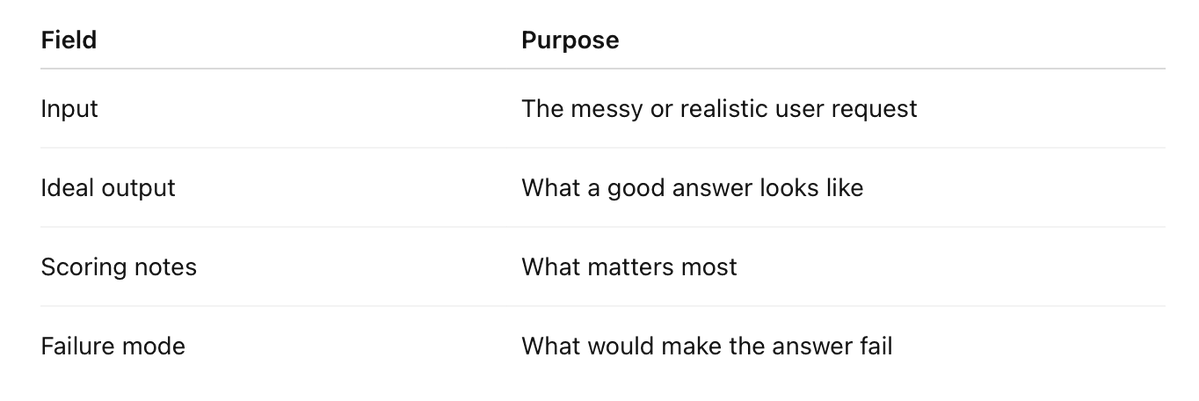Click the word 'good' in Ideal output row
Viewport: 1199px width, 401px height.
[633, 189]
